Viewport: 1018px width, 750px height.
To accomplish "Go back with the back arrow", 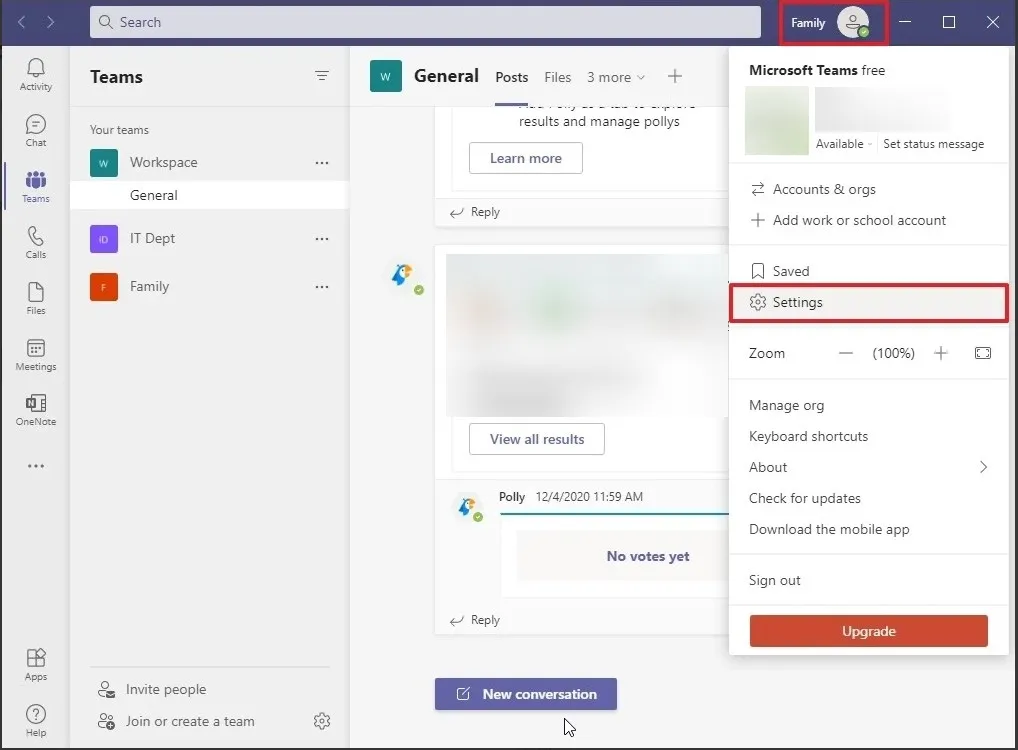I will tap(21, 22).
